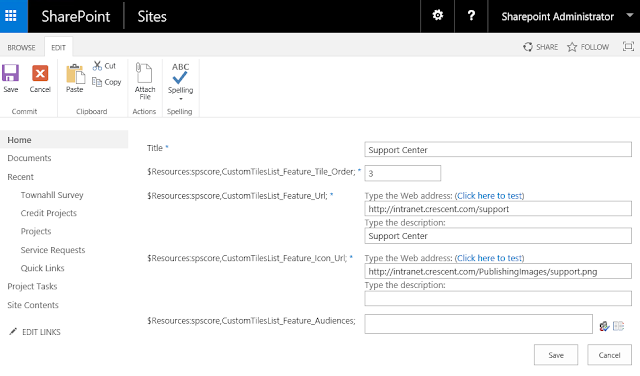The height and width of the screenshot is (376, 640).
Task: Click the ribbon Save disk icon
Action: click(x=11, y=73)
